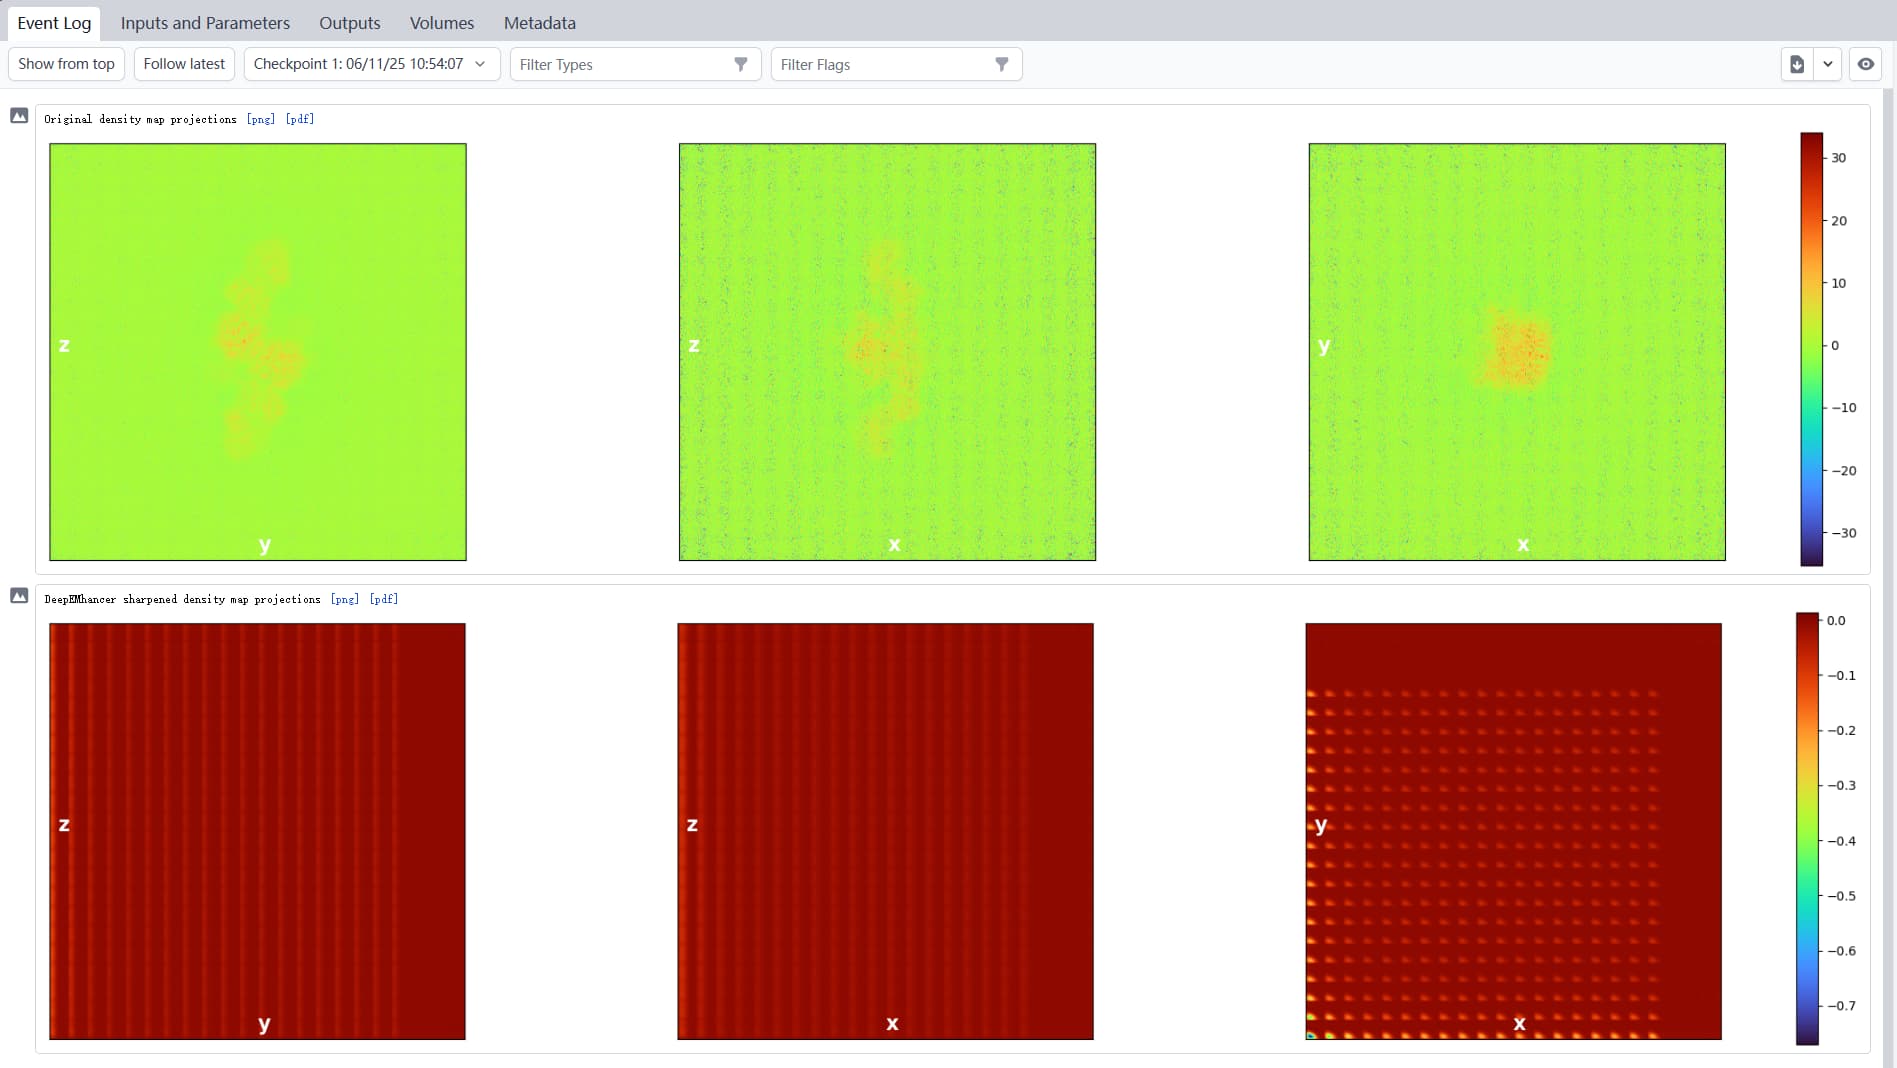Click the funnel icon in Filter Types
This screenshot has height=1068, width=1897.
coord(741,64)
